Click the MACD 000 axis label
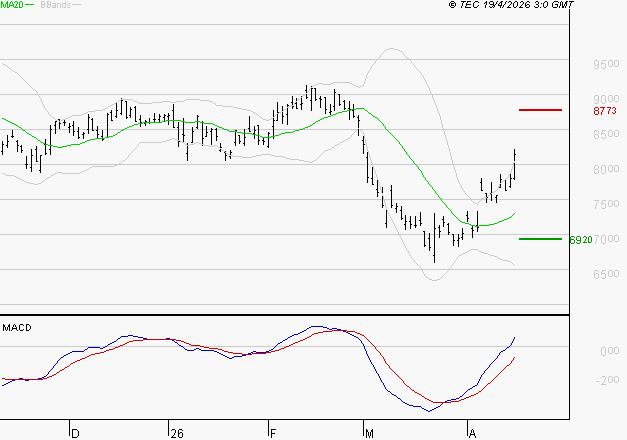This screenshot has height=440, width=627. (x=610, y=351)
